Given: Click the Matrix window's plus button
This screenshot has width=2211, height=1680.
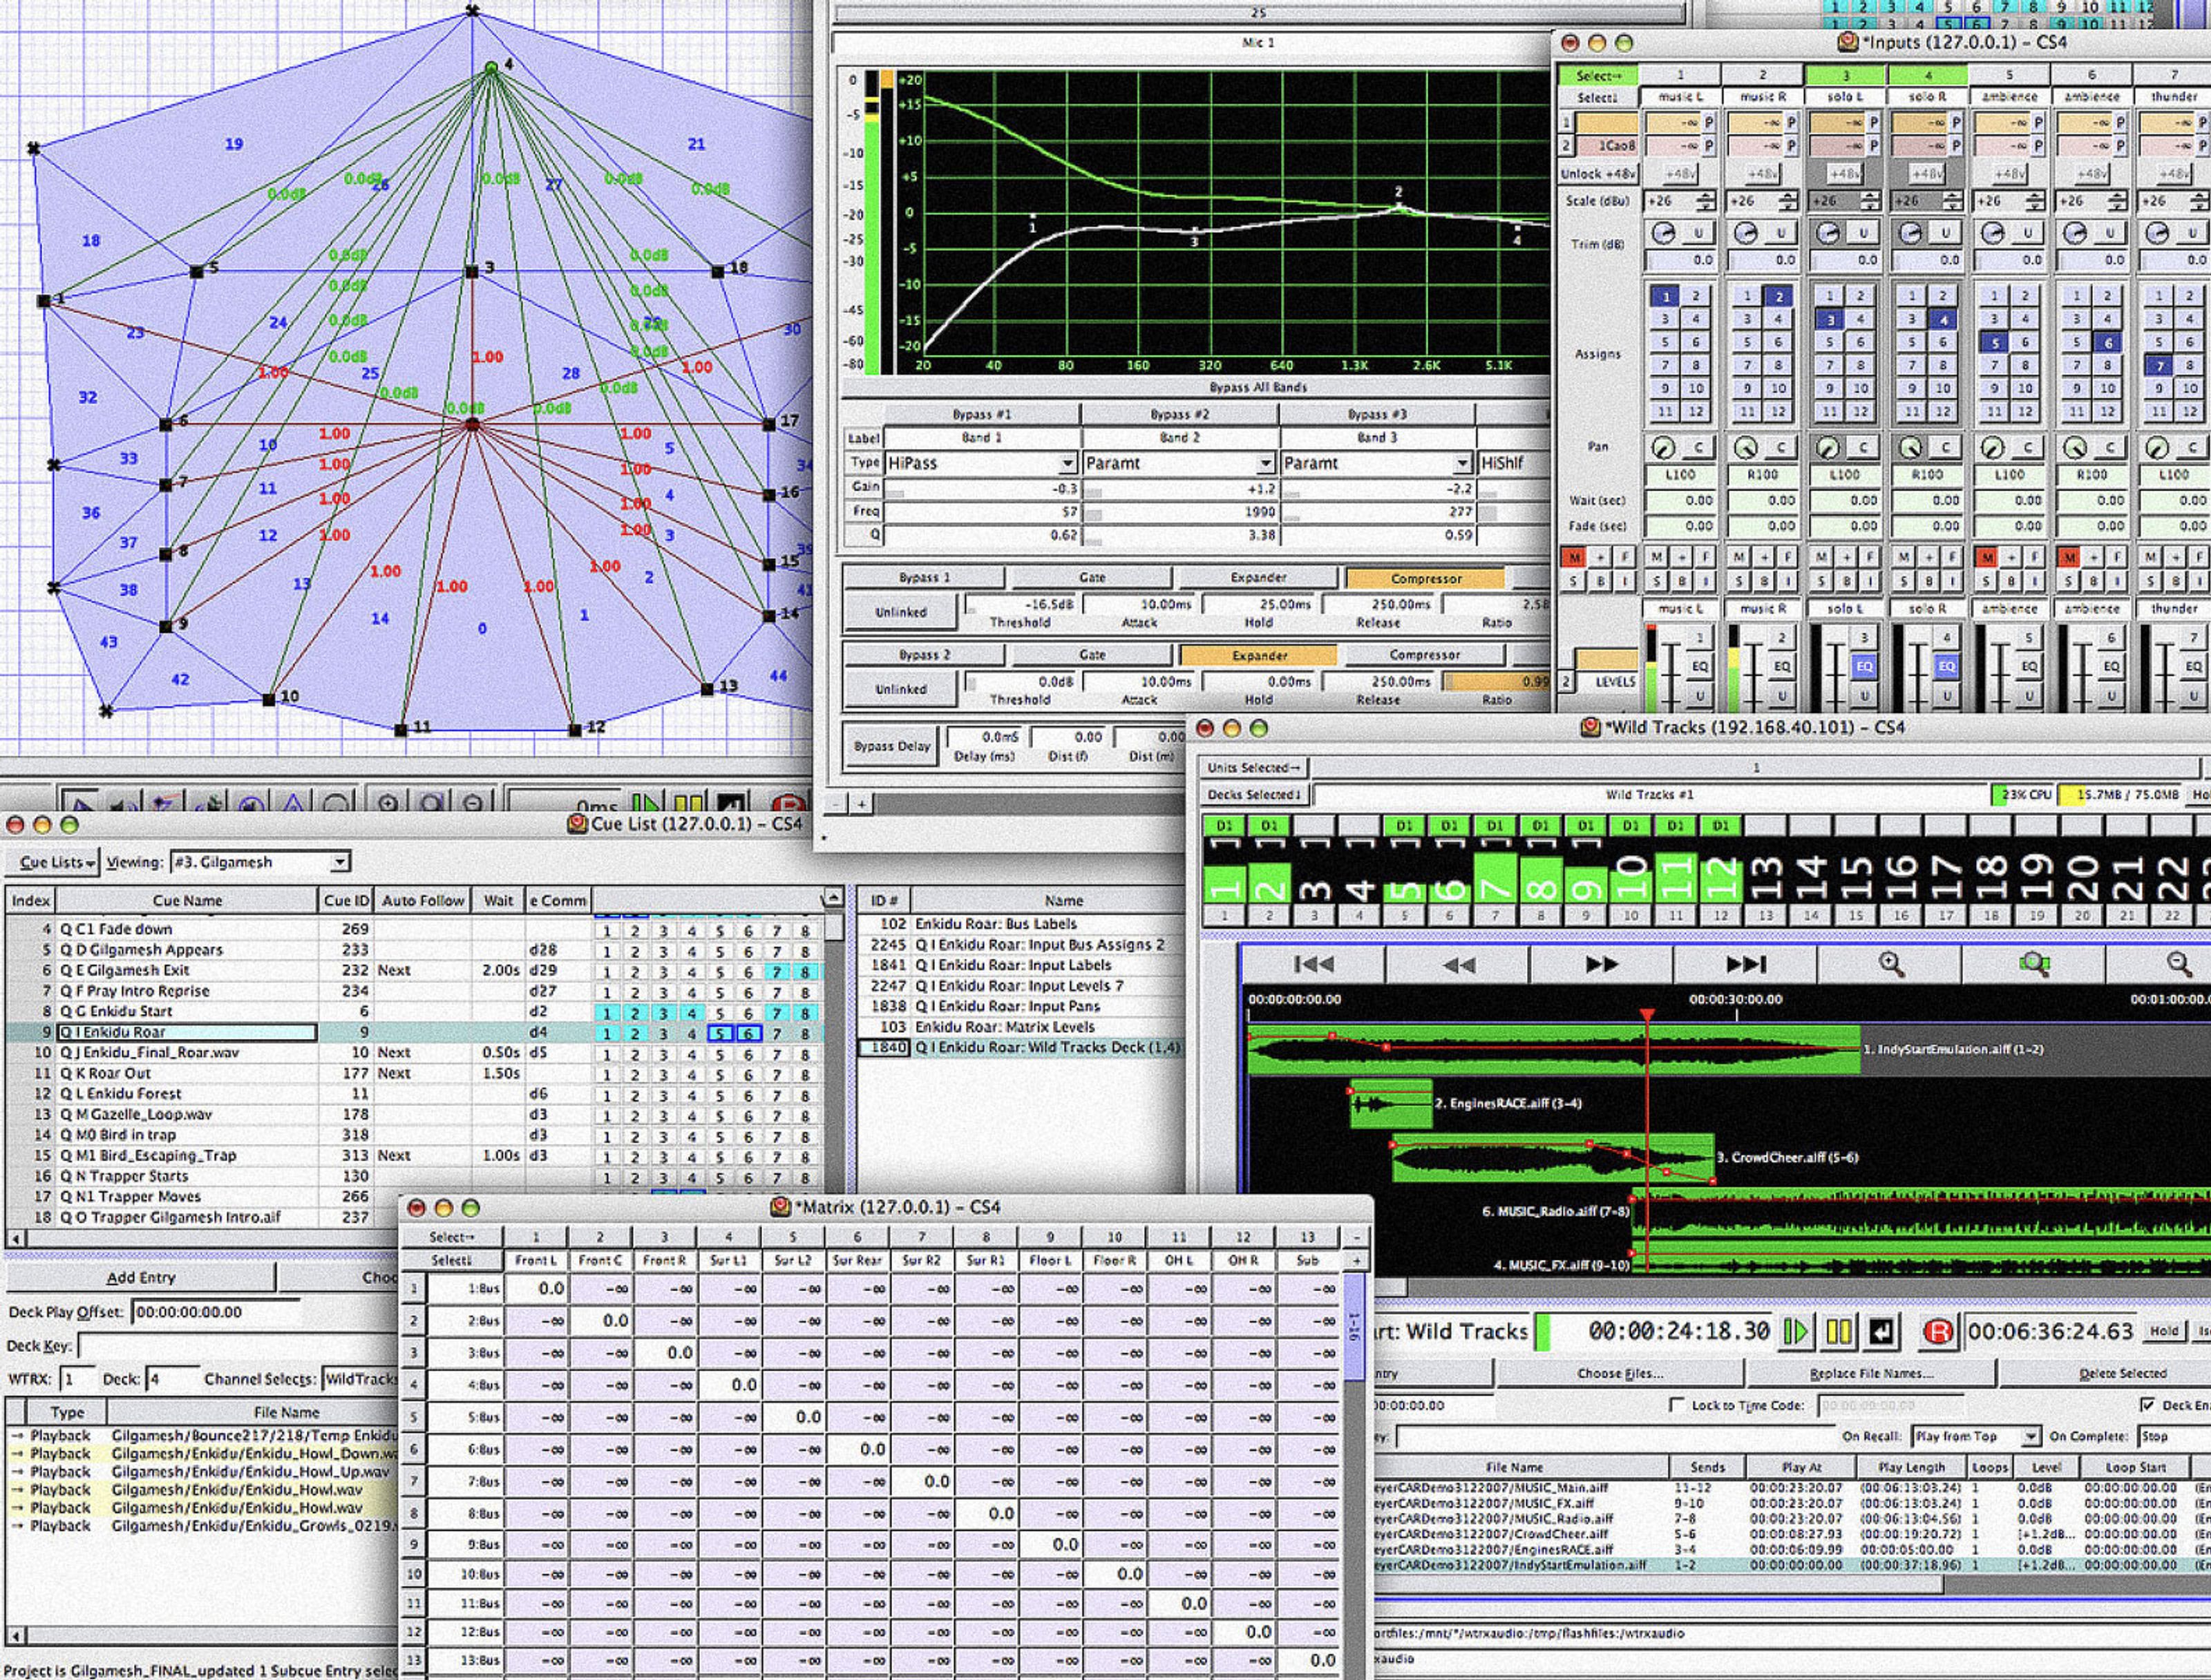Looking at the screenshot, I should click(1356, 1261).
